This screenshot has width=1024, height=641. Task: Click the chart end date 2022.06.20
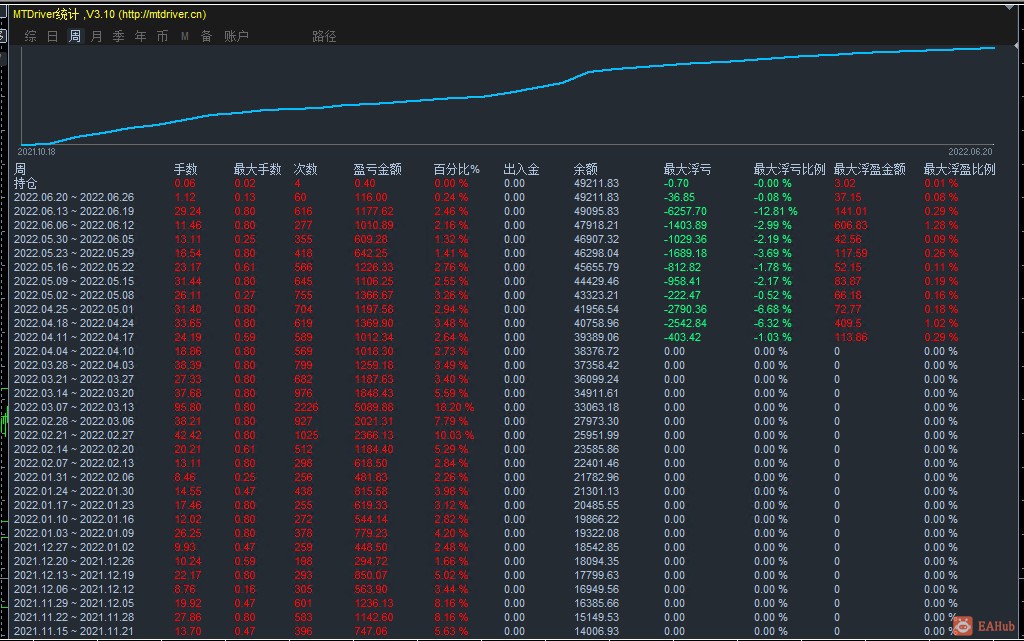[970, 151]
